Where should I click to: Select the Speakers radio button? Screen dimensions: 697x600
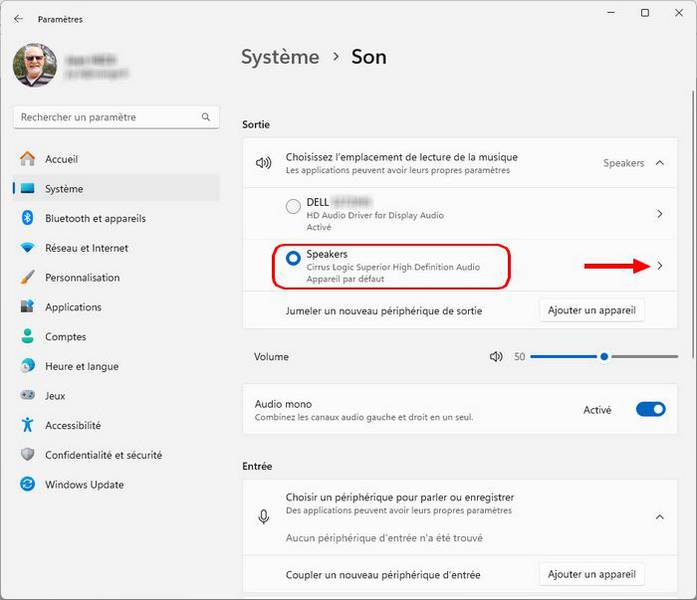pyautogui.click(x=293, y=258)
